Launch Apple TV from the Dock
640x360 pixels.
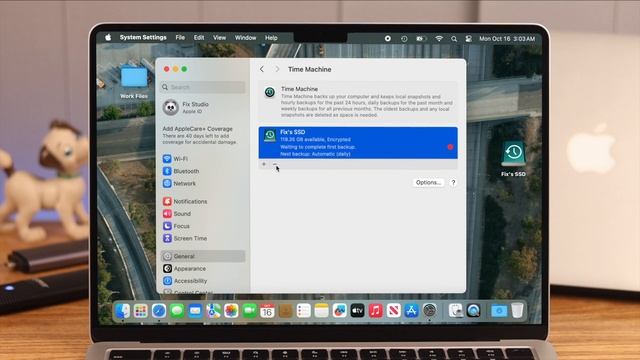[x=357, y=311]
